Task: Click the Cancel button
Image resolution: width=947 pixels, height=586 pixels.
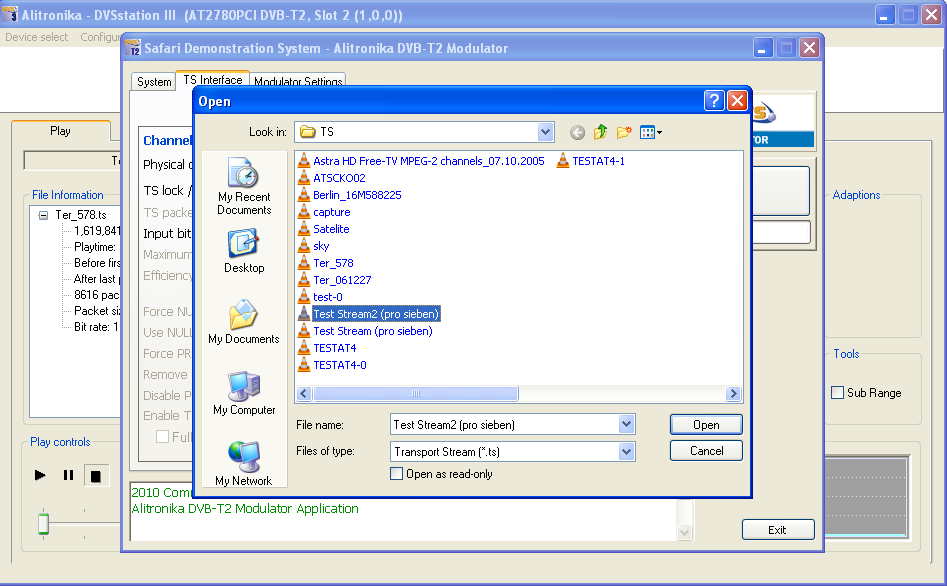Action: click(x=706, y=451)
